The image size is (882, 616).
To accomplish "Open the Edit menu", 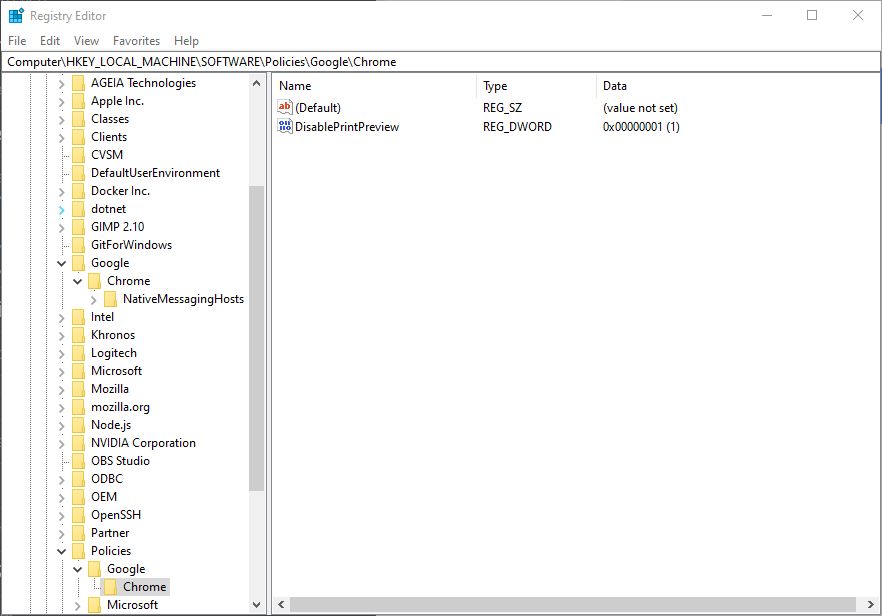I will click(50, 41).
